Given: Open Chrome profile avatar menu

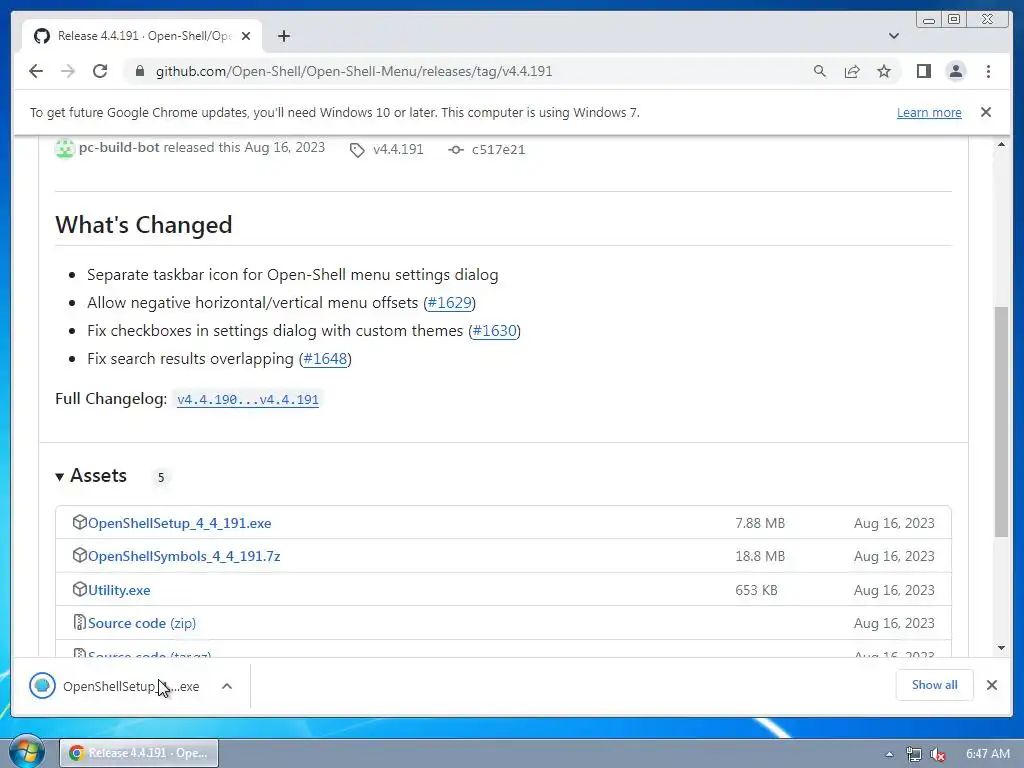Looking at the screenshot, I should [955, 71].
